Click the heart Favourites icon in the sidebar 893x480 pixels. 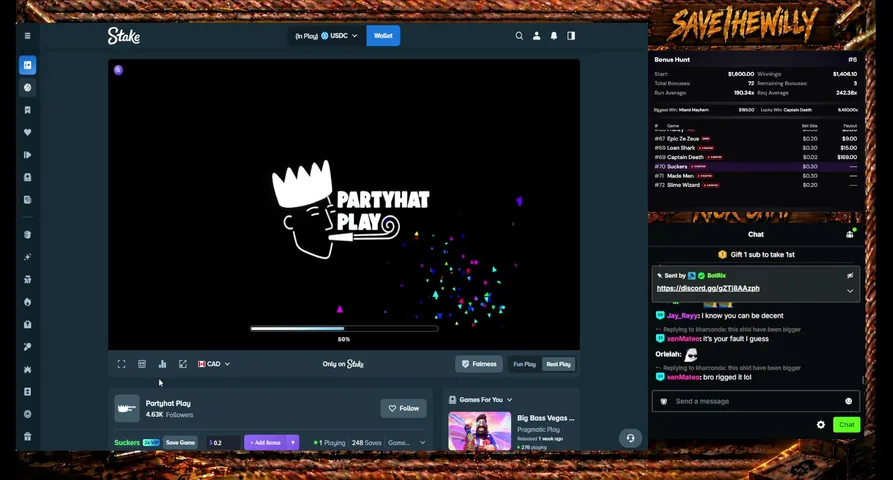point(27,132)
